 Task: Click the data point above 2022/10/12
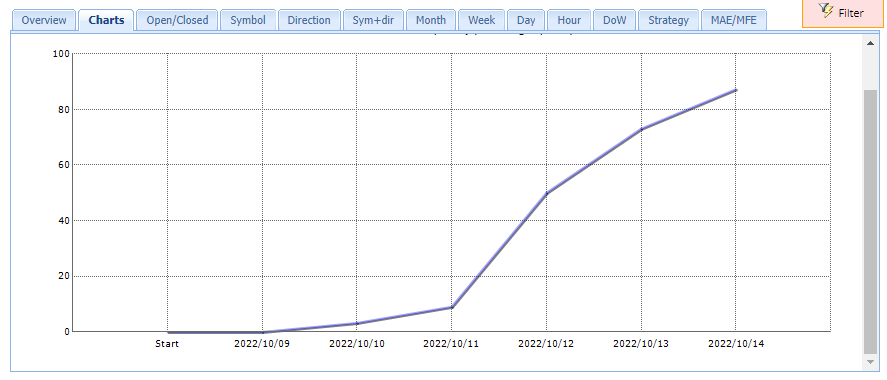546,194
